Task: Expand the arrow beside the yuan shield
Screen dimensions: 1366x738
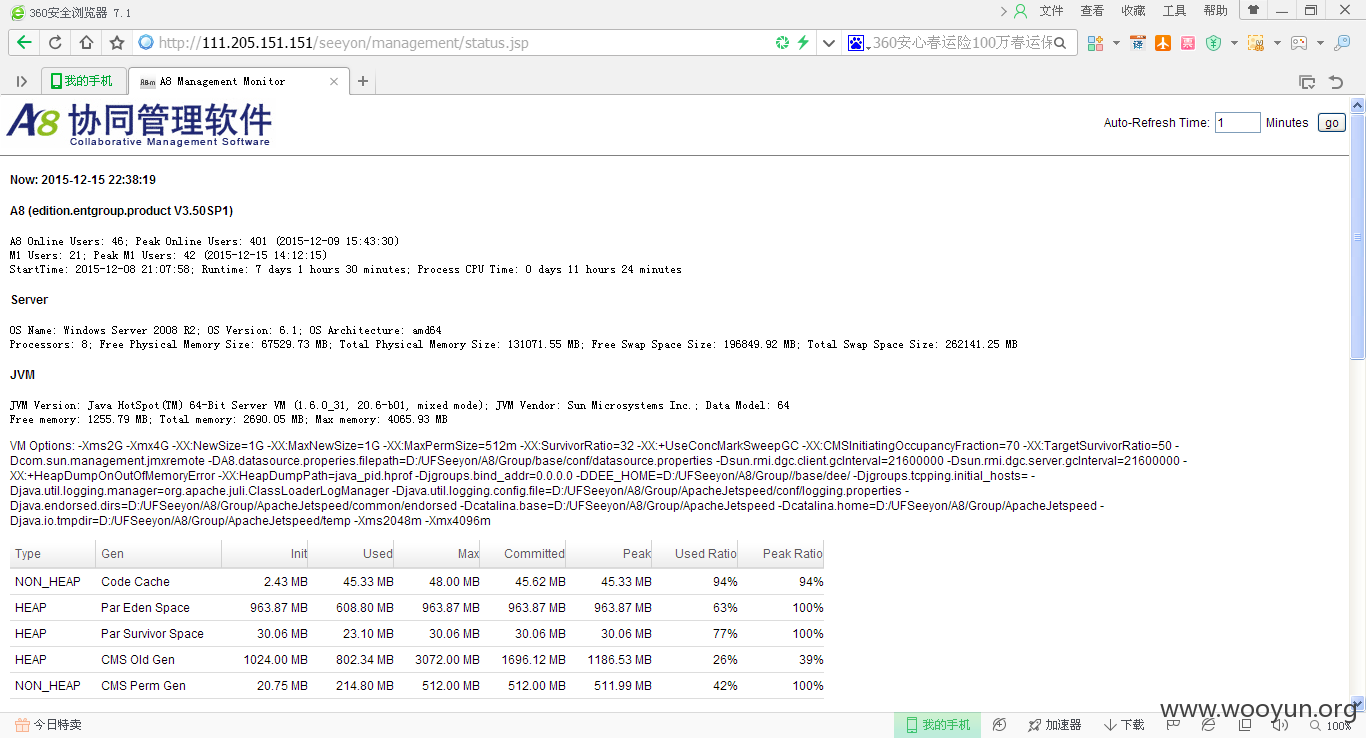Action: point(1234,43)
